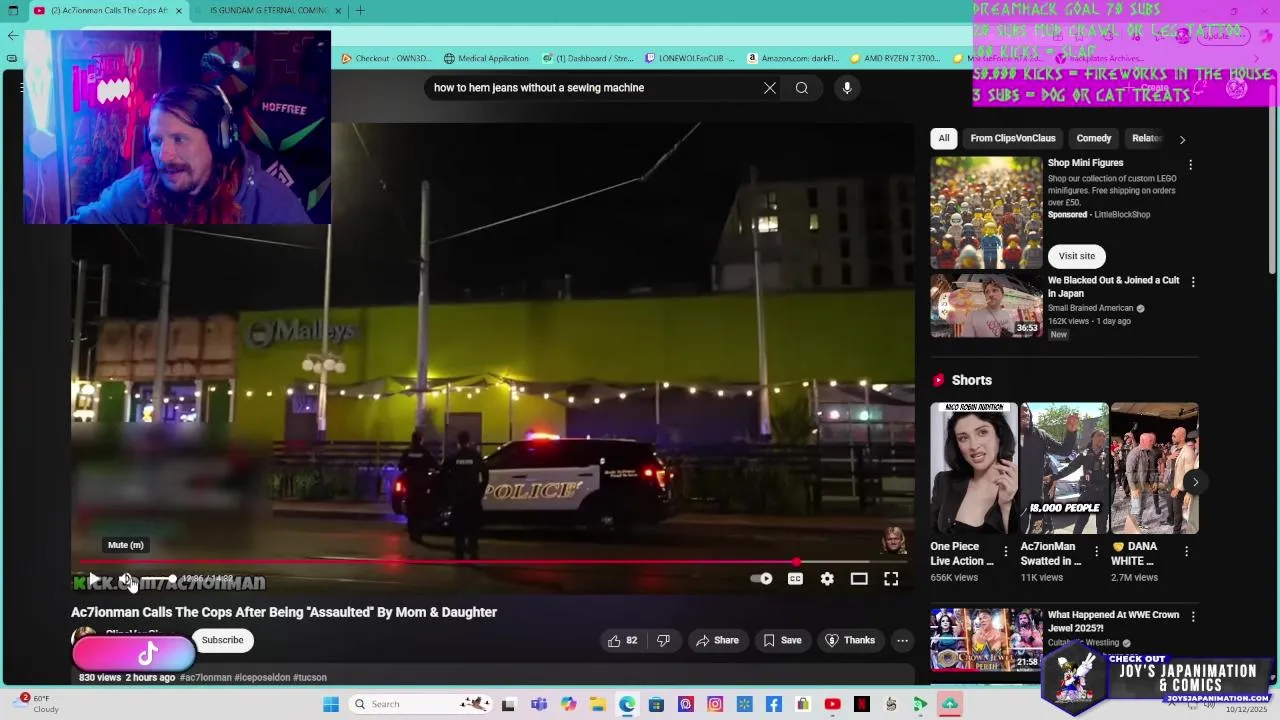Toggle closed captions (CC) button
Image resolution: width=1280 pixels, height=720 pixels.
point(795,579)
